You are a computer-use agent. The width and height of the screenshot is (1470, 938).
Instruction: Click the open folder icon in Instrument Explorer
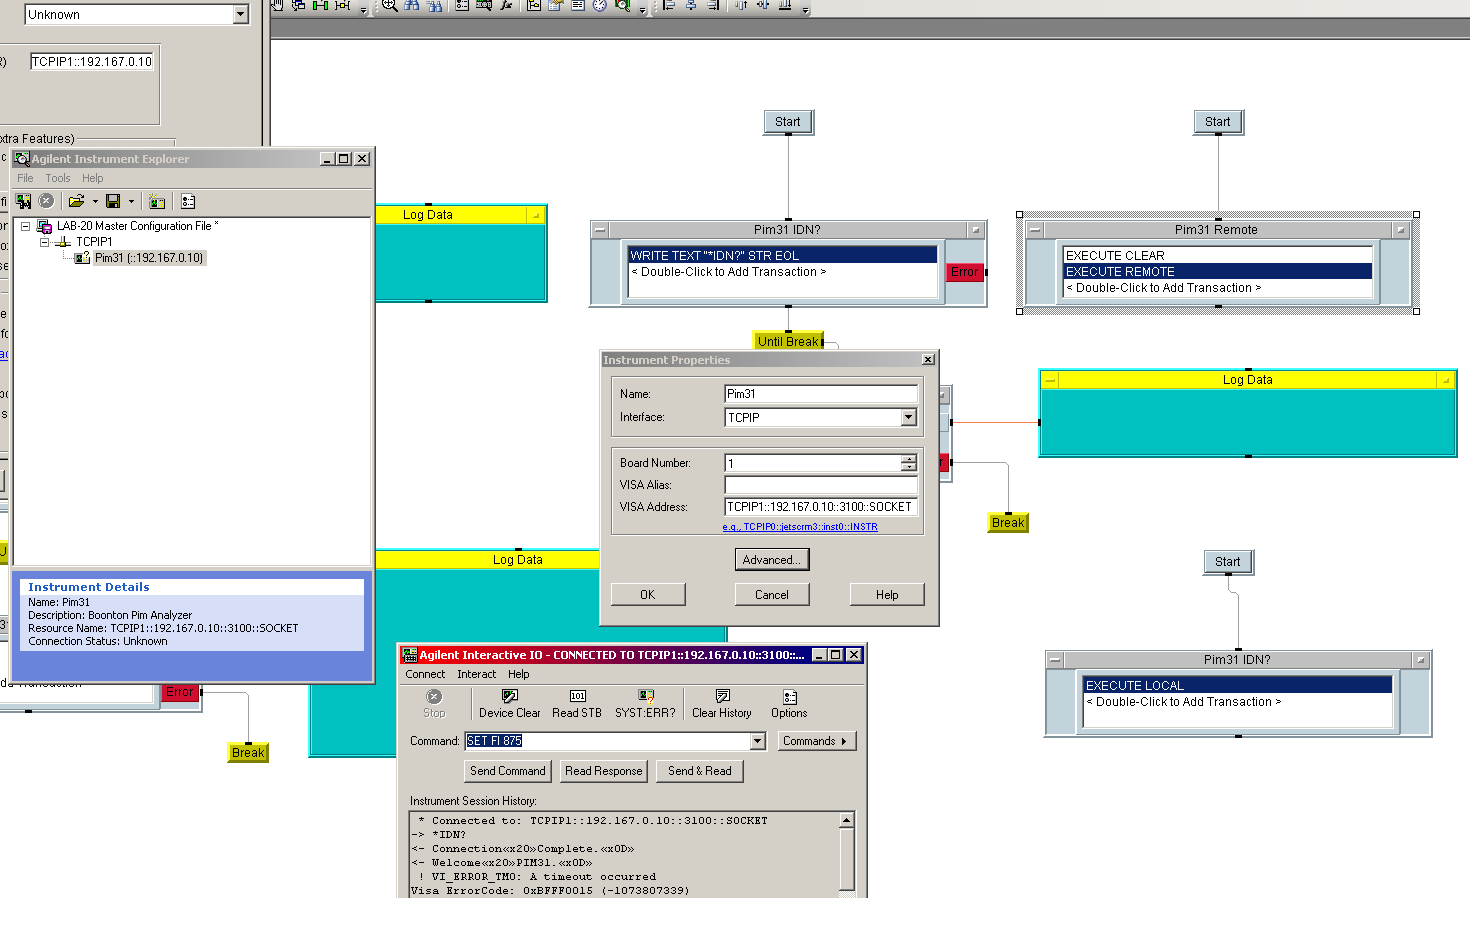(76, 201)
